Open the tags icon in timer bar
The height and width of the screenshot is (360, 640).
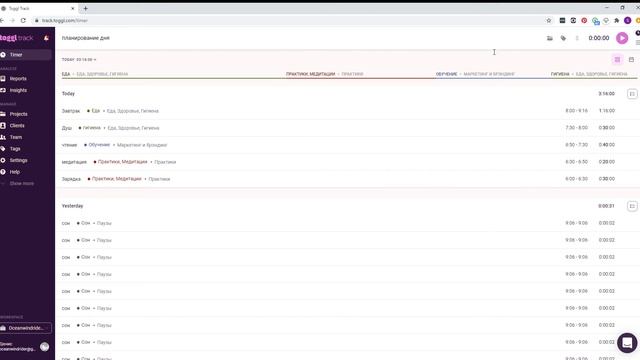[x=563, y=38]
